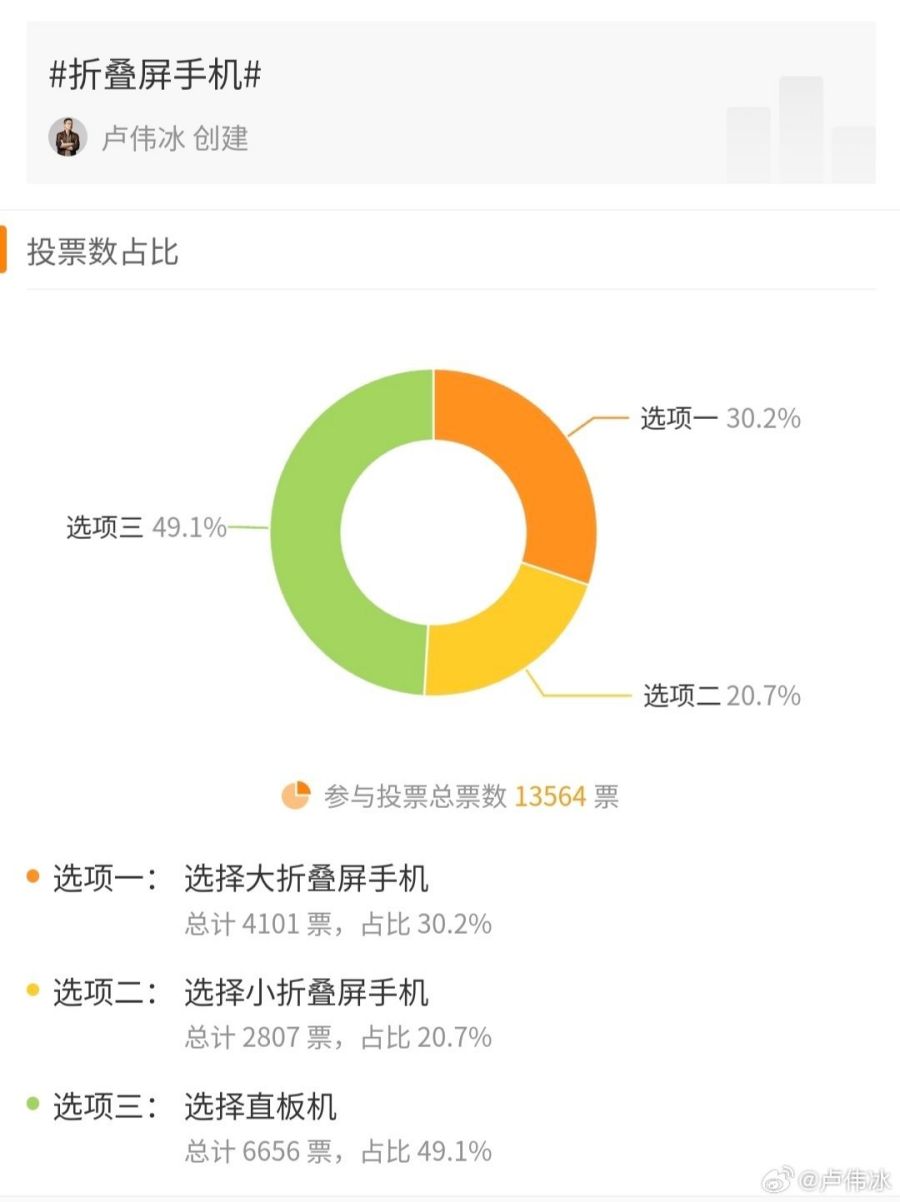Select the 投票数占比 section heading
Image resolution: width=900 pixels, height=1202 pixels.
click(103, 251)
